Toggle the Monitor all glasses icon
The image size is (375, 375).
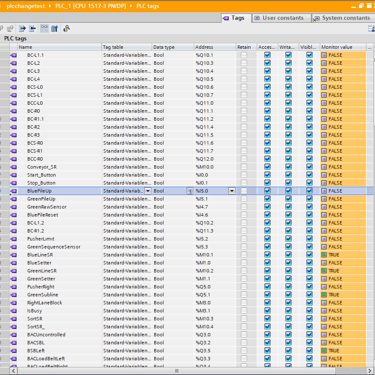(x=44, y=29)
